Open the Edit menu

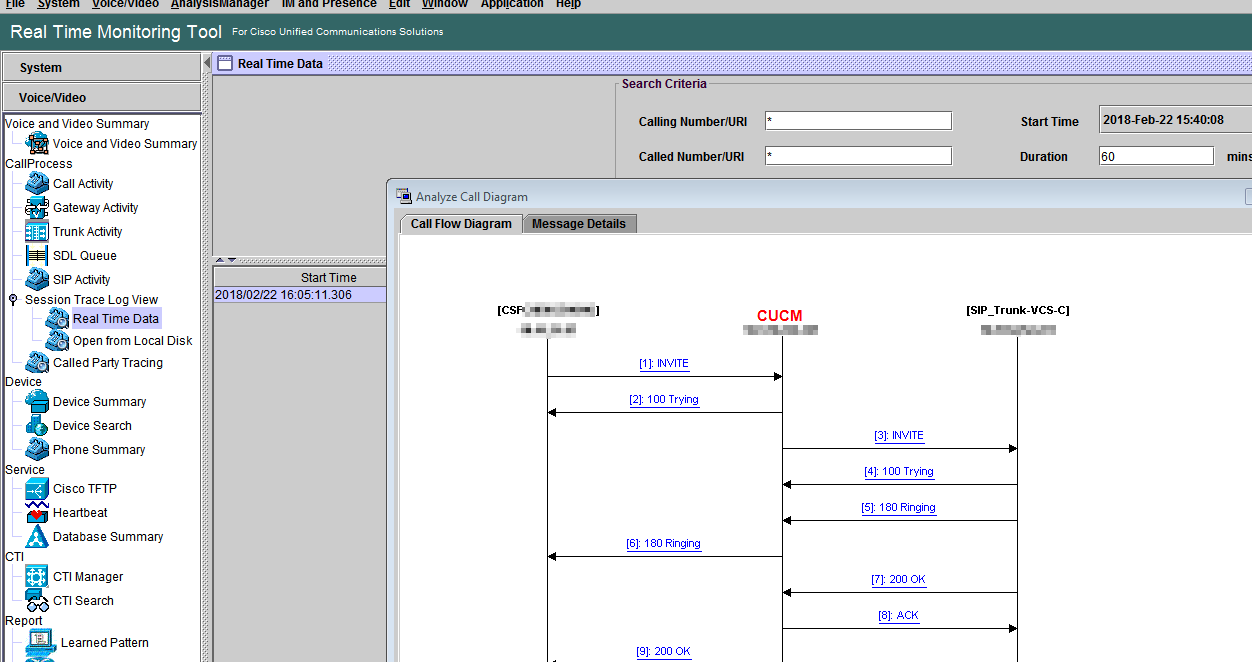tap(399, 4)
